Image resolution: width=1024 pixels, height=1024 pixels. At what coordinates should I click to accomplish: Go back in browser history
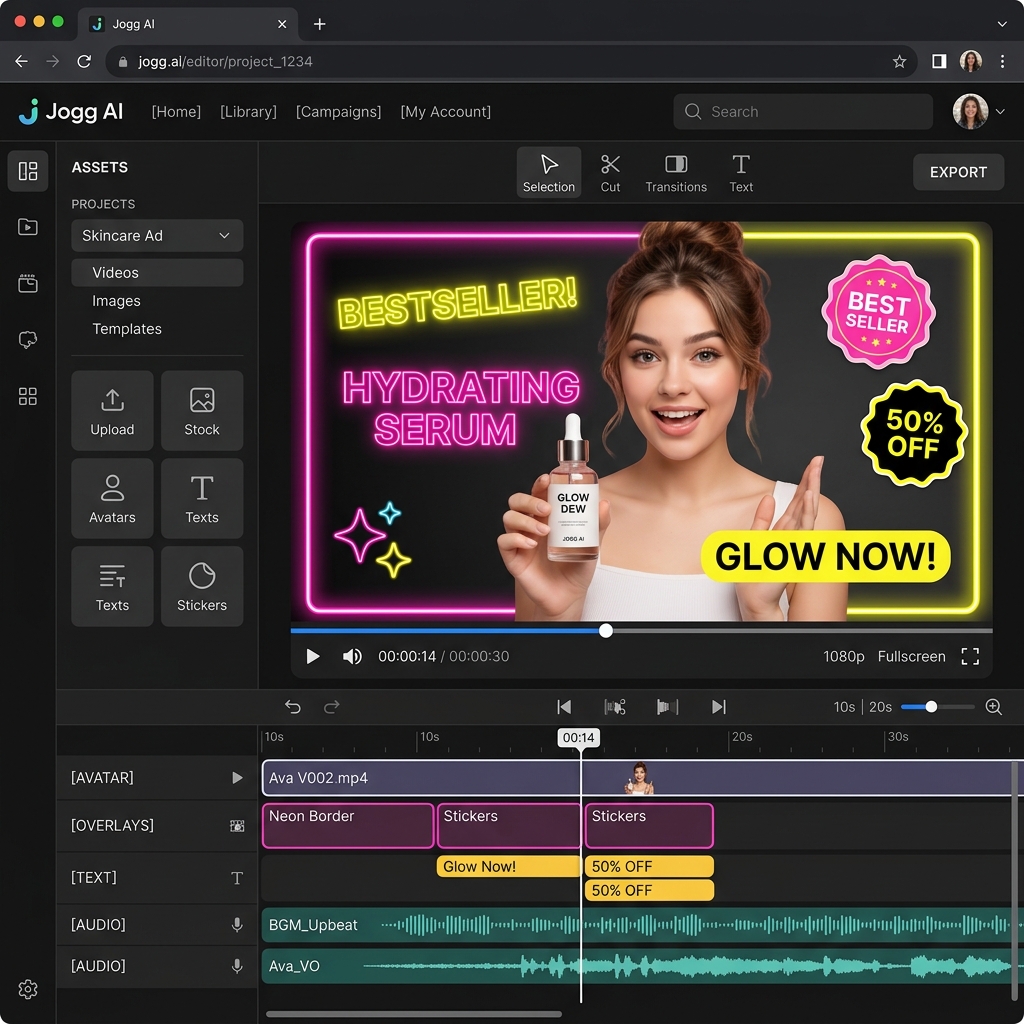point(22,61)
